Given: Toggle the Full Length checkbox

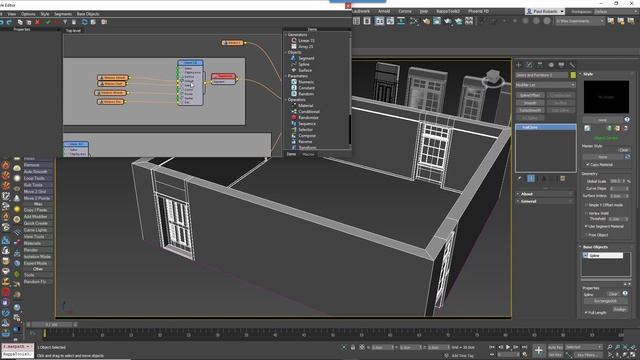Looking at the screenshot, I should pyautogui.click(x=587, y=313).
